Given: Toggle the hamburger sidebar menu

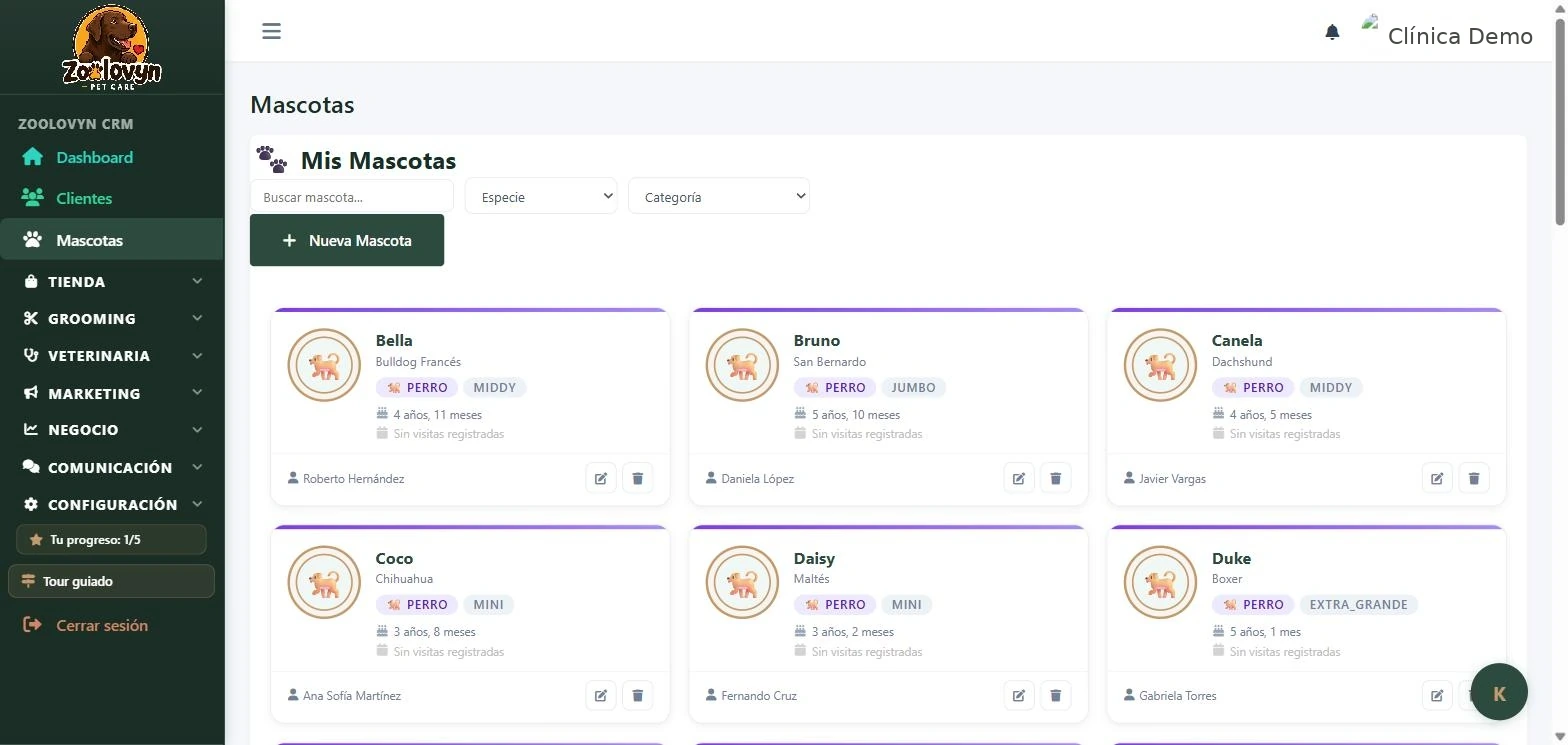Looking at the screenshot, I should [271, 31].
